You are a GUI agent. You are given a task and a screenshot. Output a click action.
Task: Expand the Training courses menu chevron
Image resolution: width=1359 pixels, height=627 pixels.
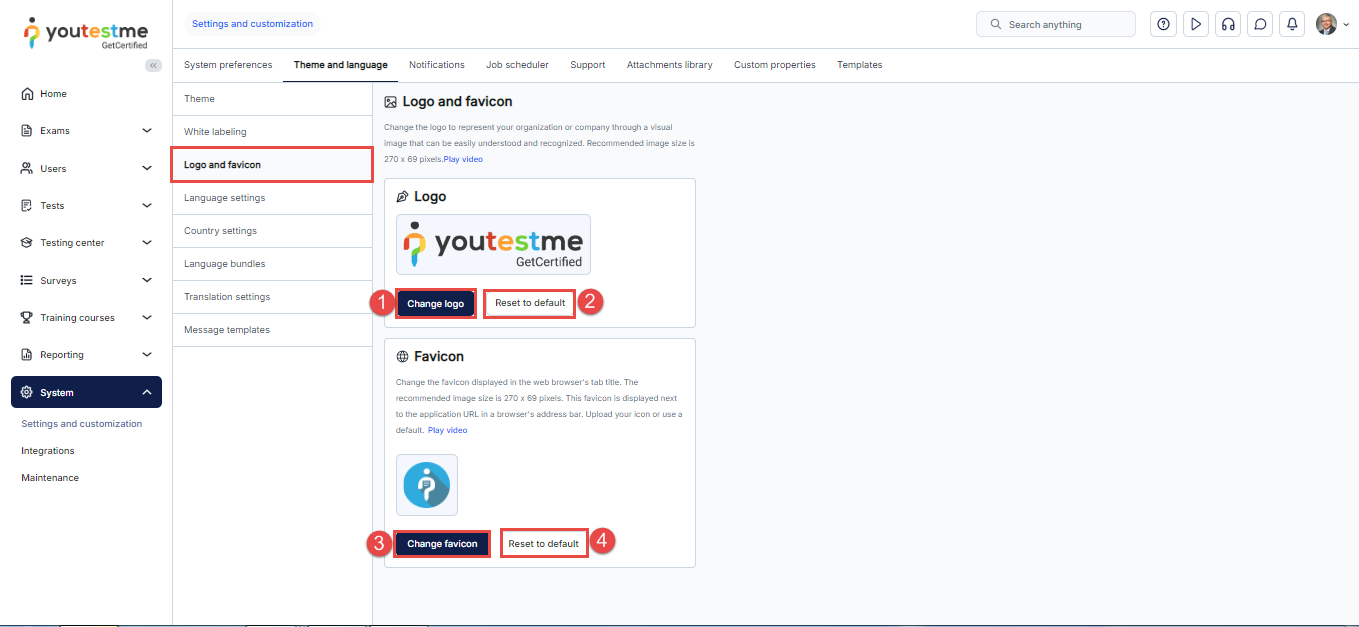click(x=147, y=317)
